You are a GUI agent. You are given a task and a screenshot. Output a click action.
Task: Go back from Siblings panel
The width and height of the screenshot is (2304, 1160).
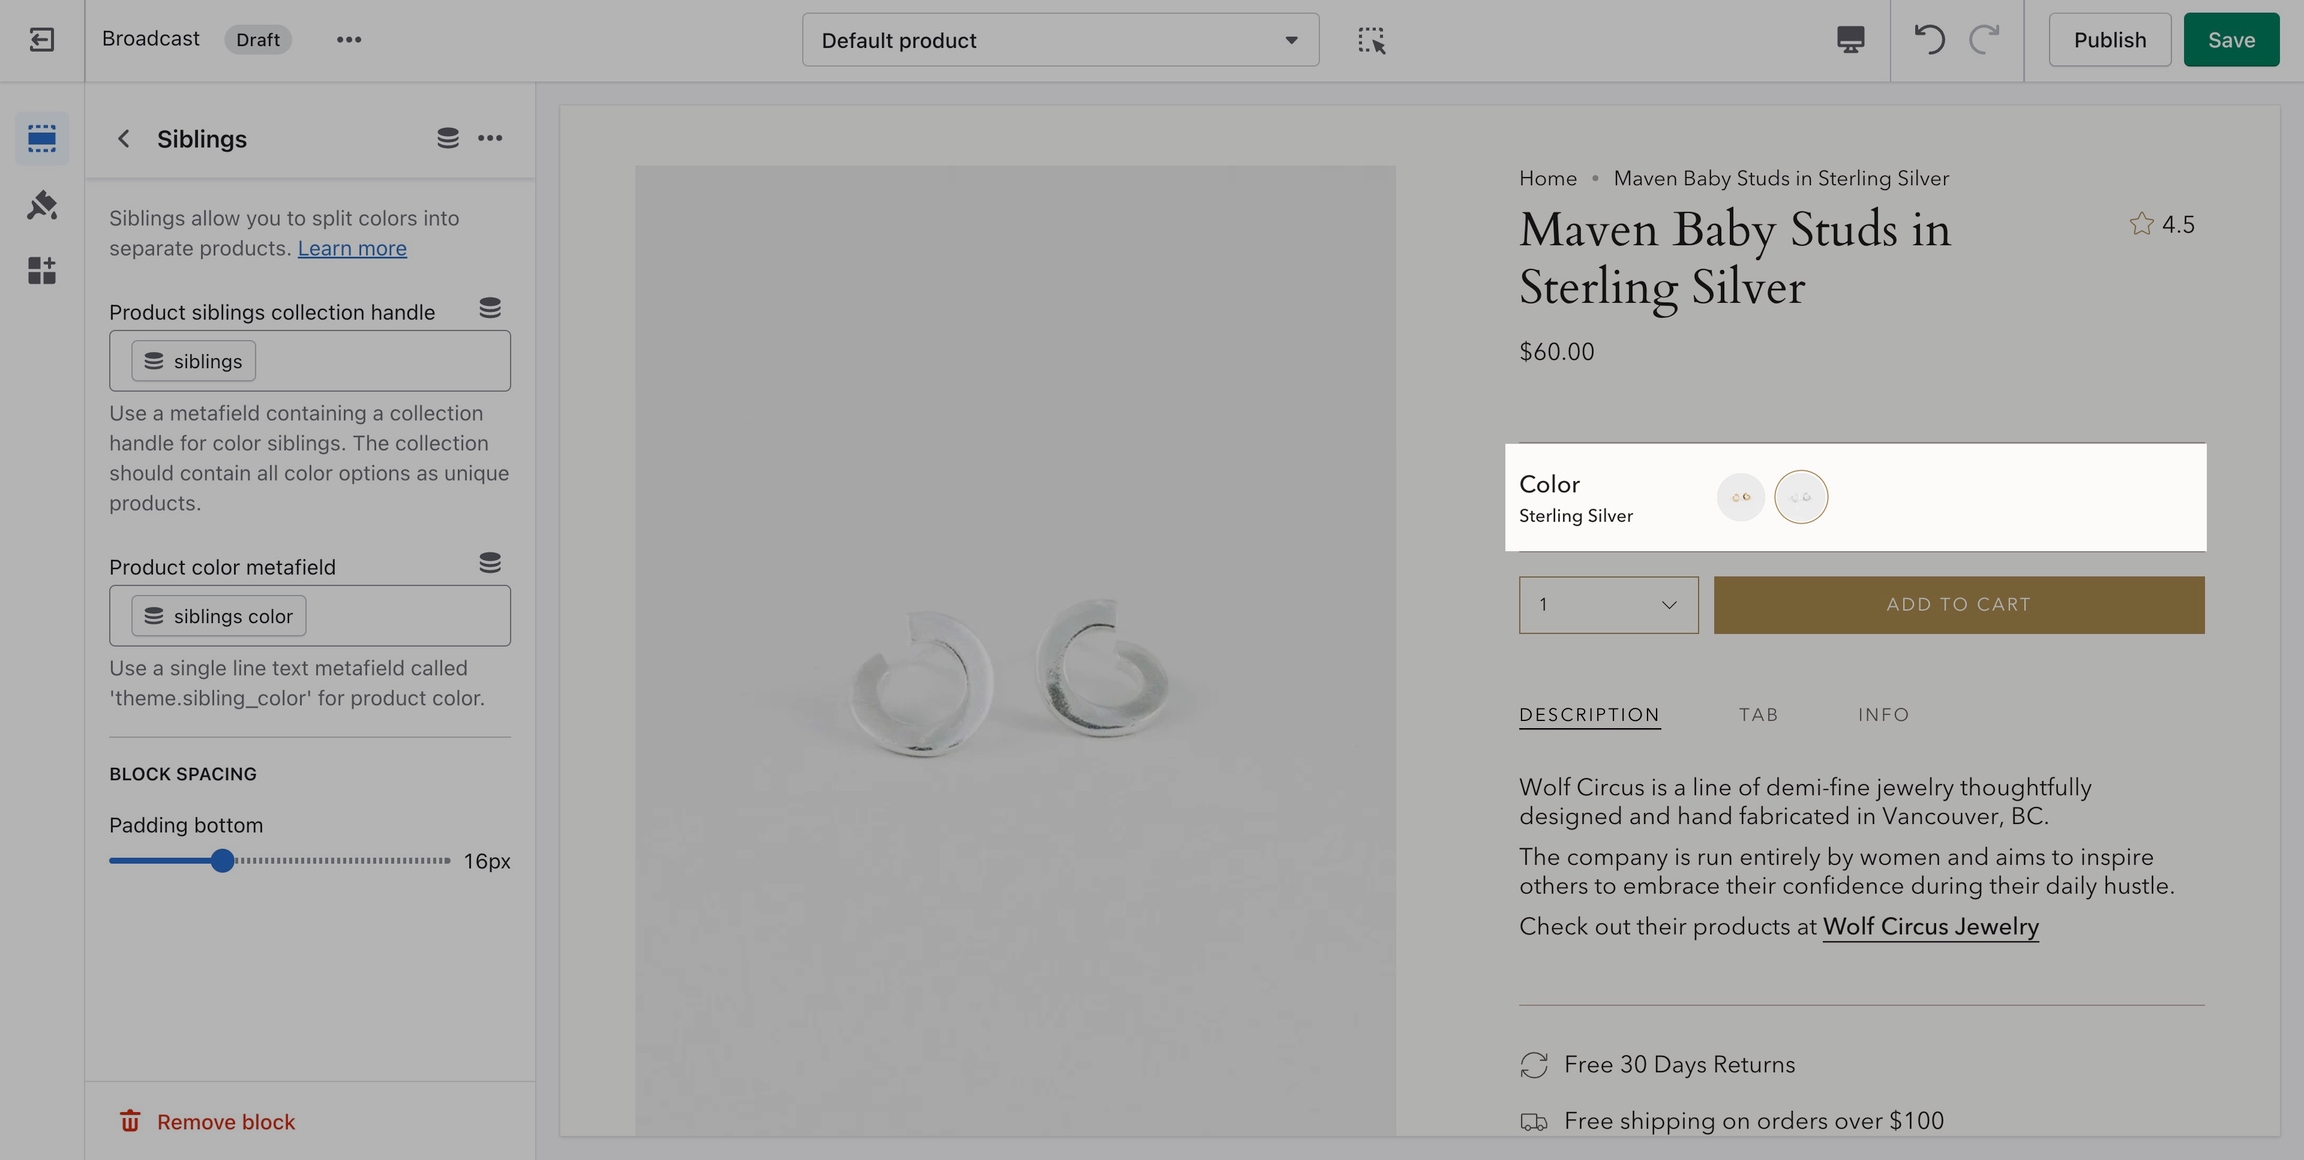(x=124, y=139)
